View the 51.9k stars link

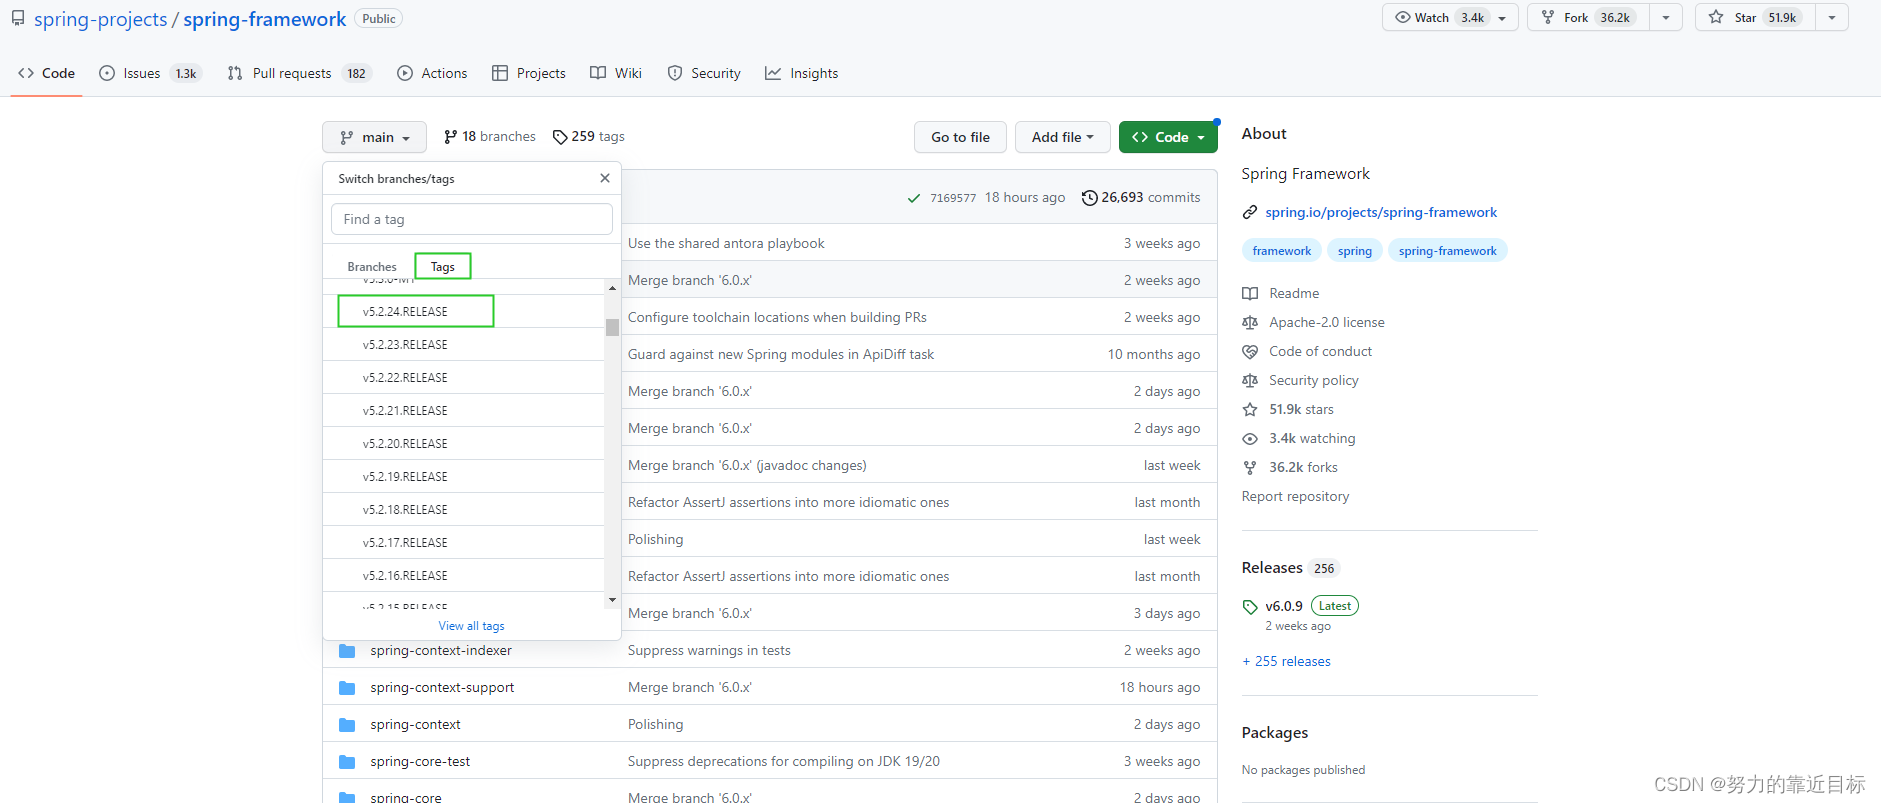coord(1289,409)
